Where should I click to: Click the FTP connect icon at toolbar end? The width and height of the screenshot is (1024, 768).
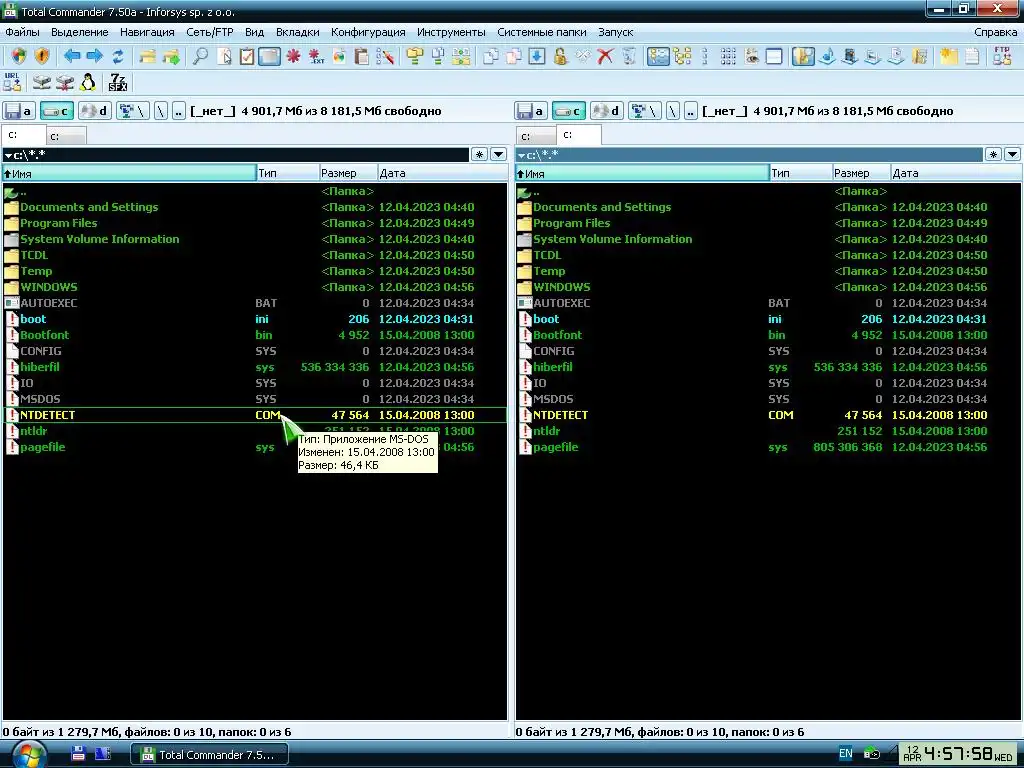coord(1002,56)
